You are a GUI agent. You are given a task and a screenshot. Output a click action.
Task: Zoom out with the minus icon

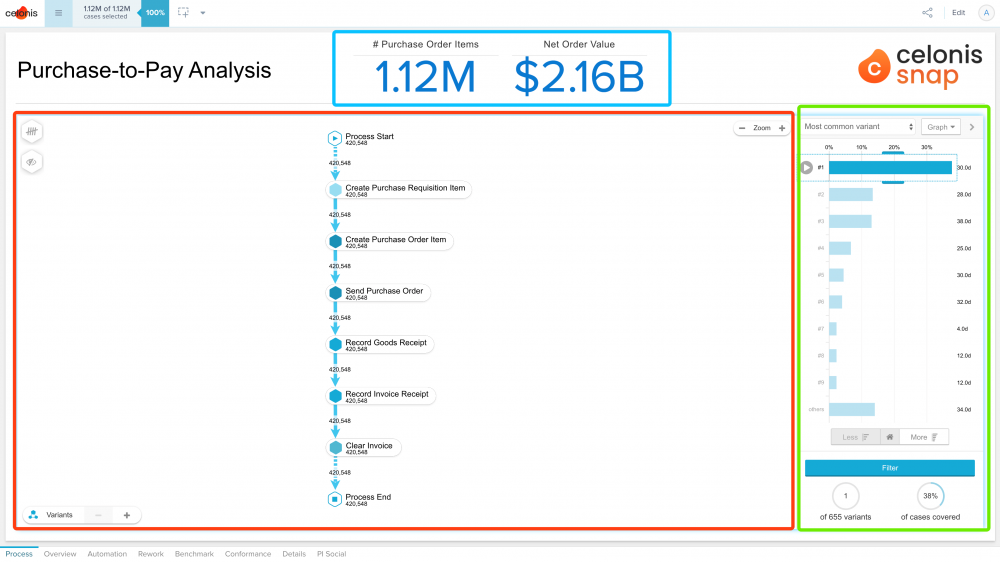point(742,128)
